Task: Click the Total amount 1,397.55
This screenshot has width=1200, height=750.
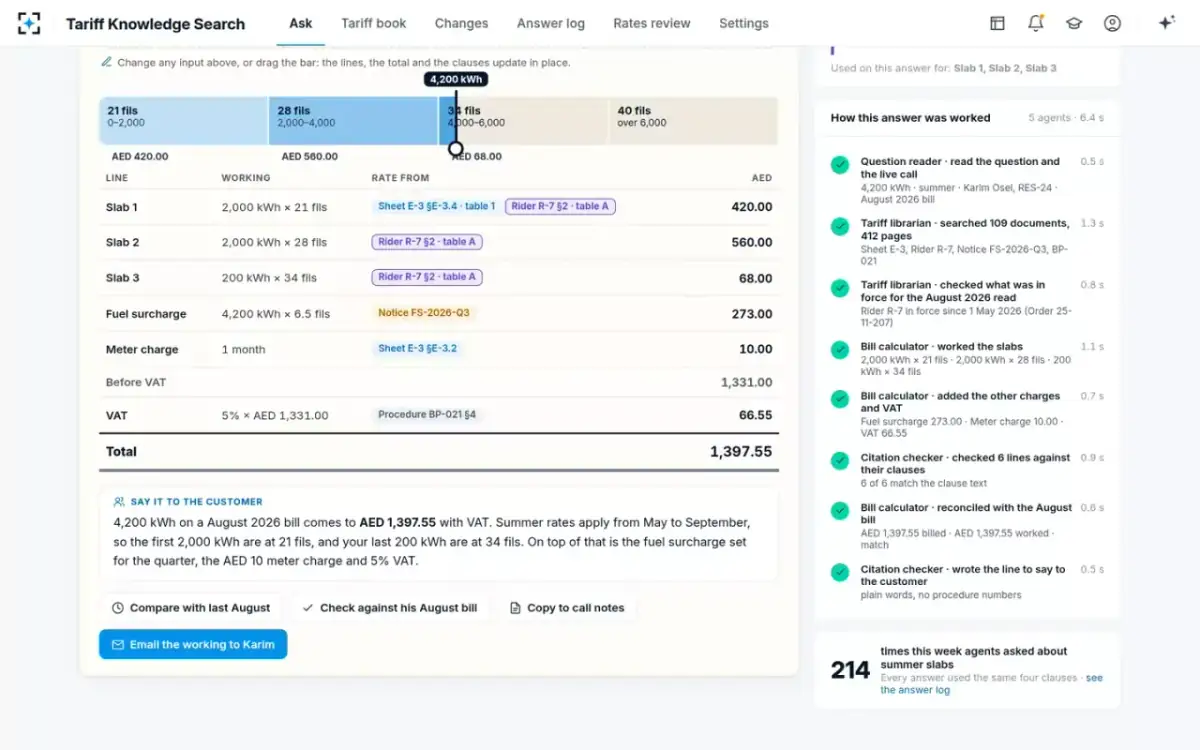Action: tap(741, 451)
